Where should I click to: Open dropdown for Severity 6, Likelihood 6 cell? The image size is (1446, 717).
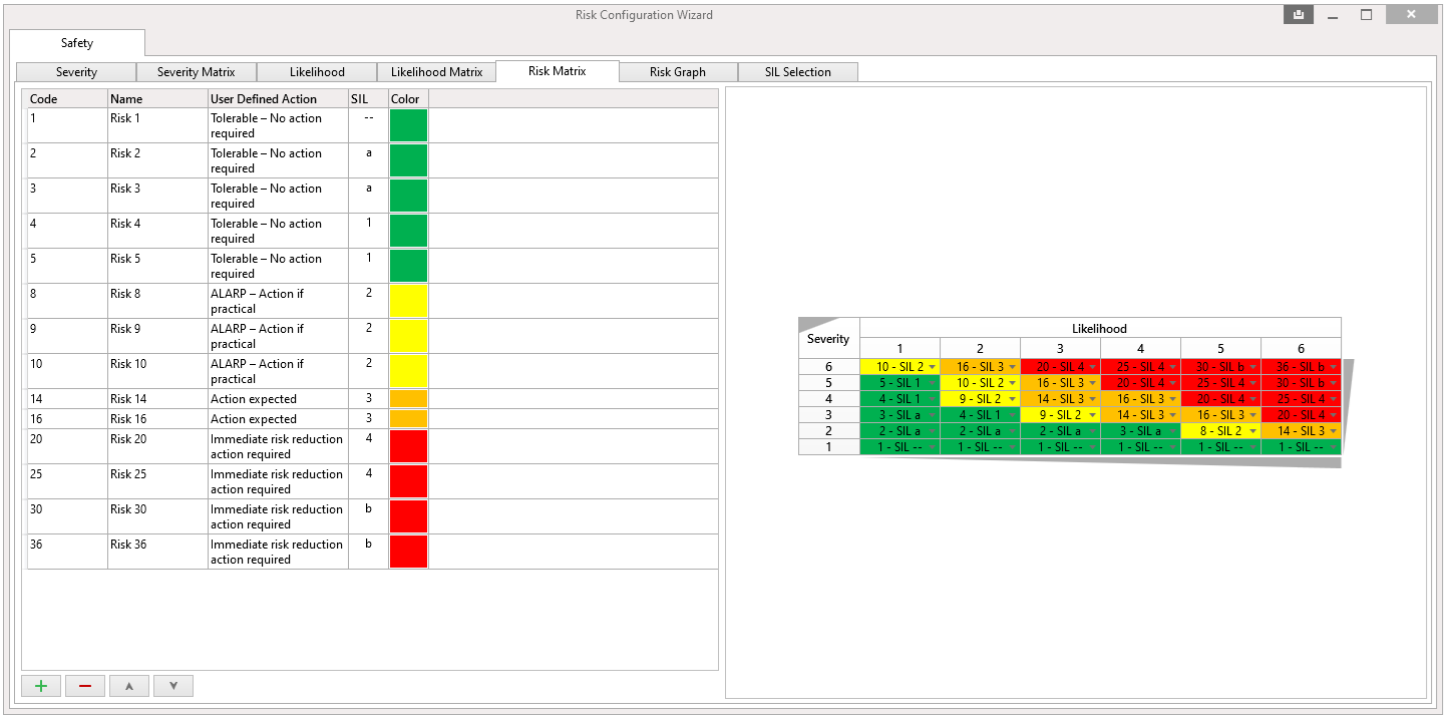click(x=1334, y=367)
